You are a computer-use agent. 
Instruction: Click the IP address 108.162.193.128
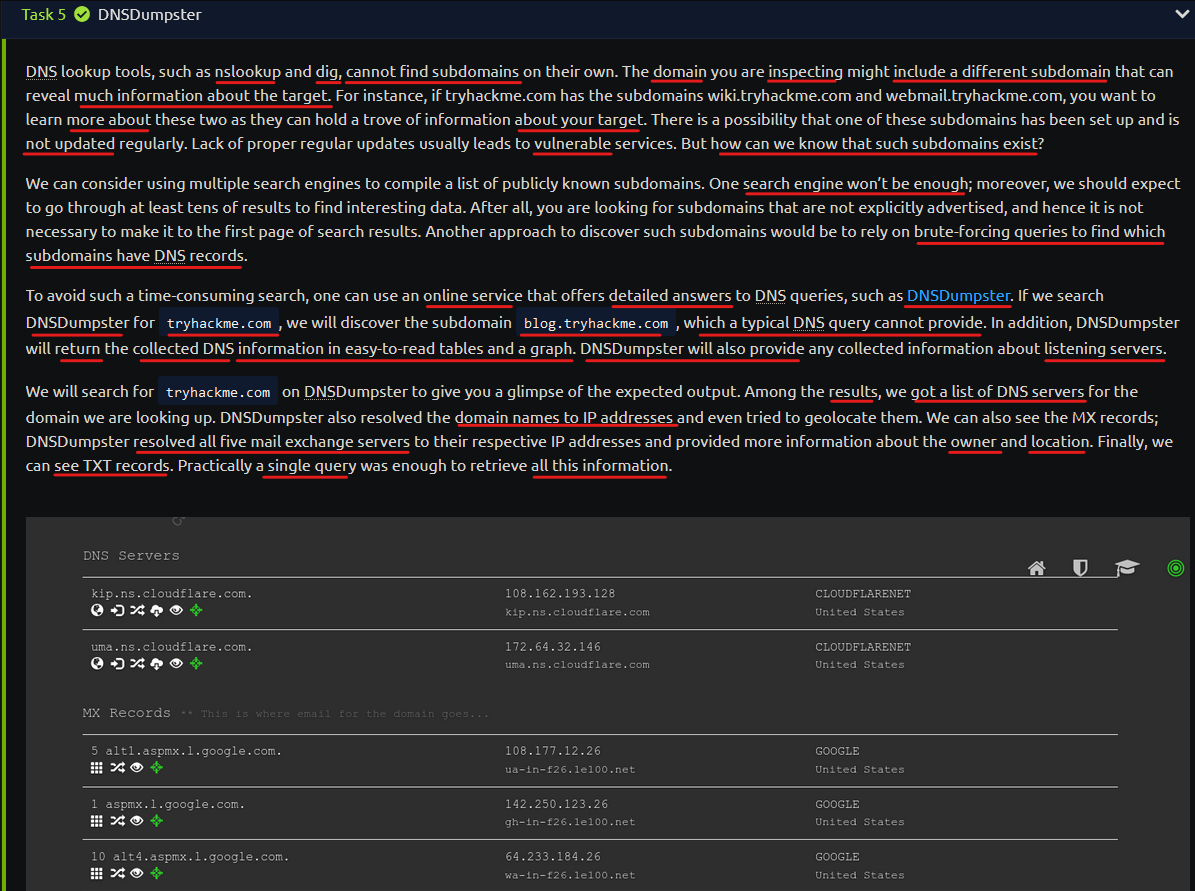tap(559, 594)
